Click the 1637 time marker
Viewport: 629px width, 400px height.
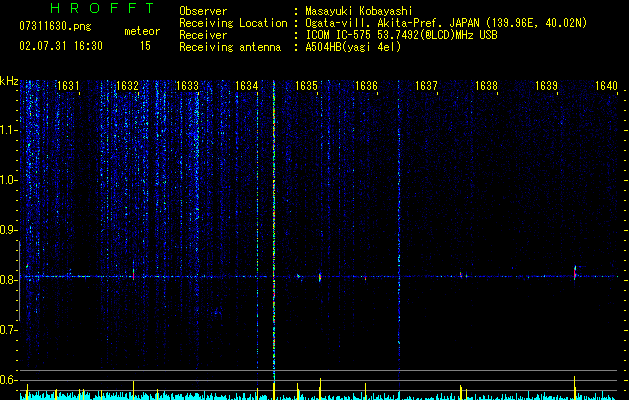[x=426, y=86]
